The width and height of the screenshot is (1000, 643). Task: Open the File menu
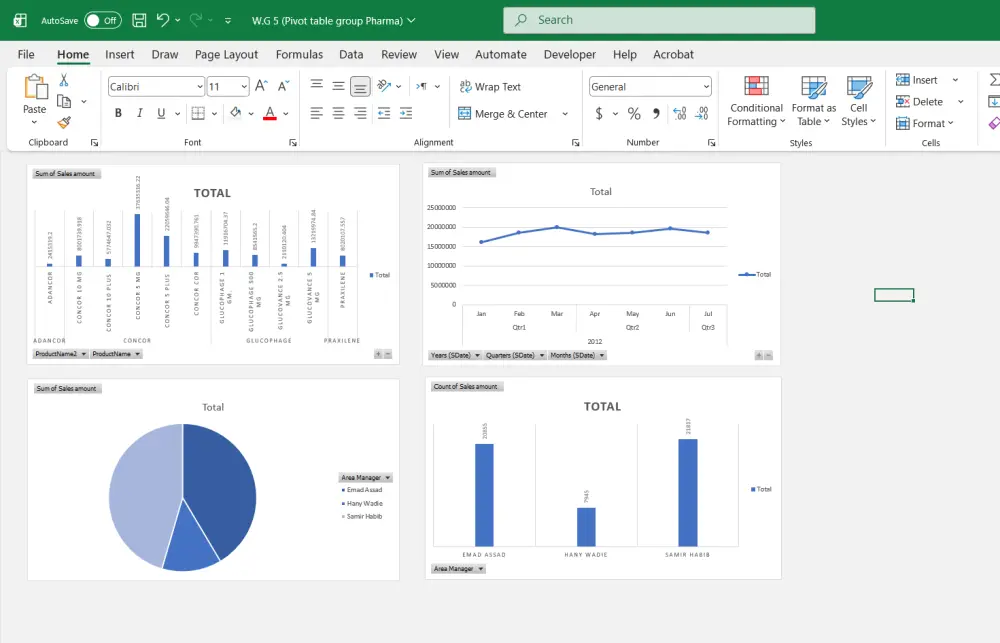(x=26, y=54)
